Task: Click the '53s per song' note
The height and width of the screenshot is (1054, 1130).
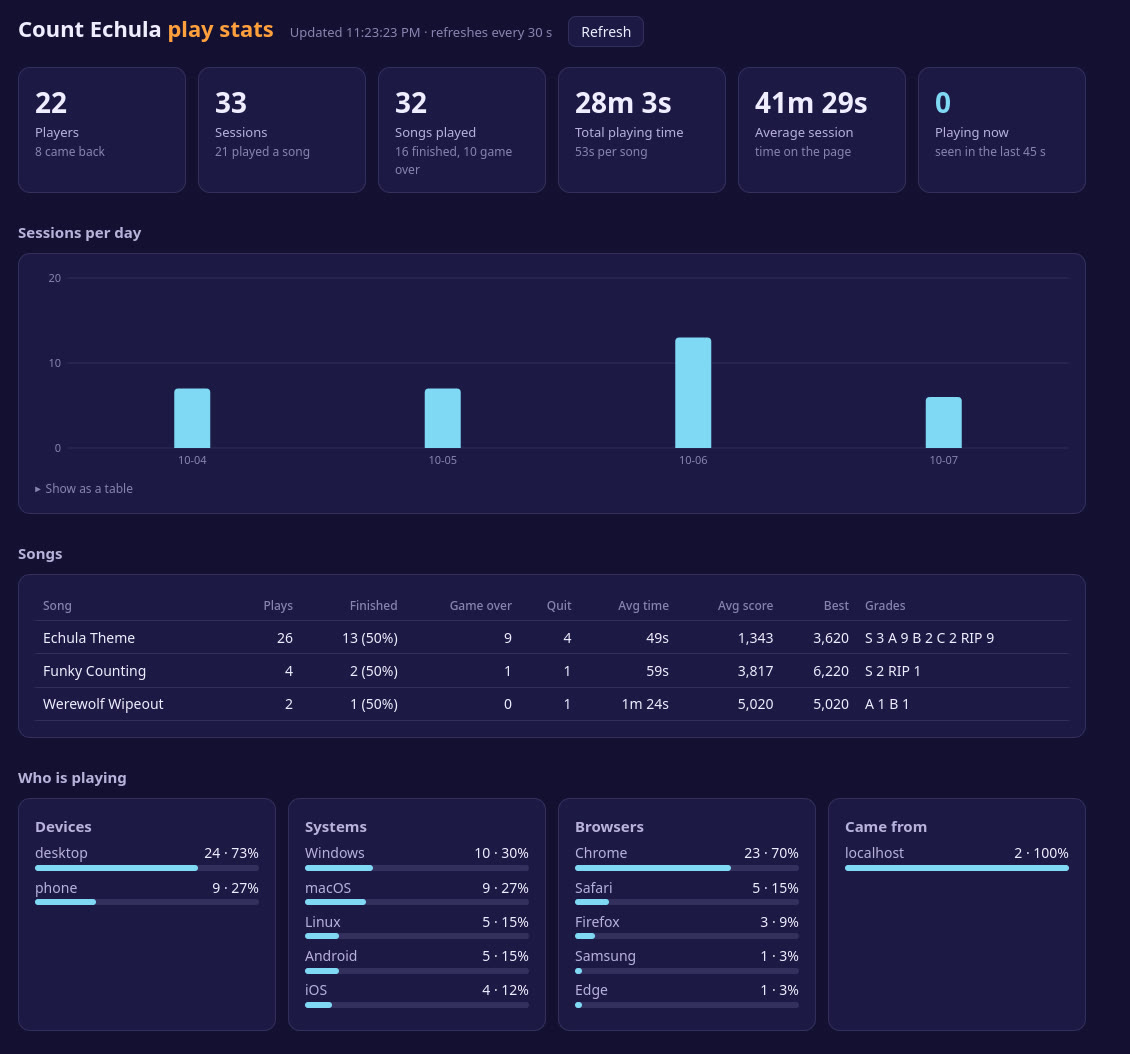Action: click(x=611, y=151)
